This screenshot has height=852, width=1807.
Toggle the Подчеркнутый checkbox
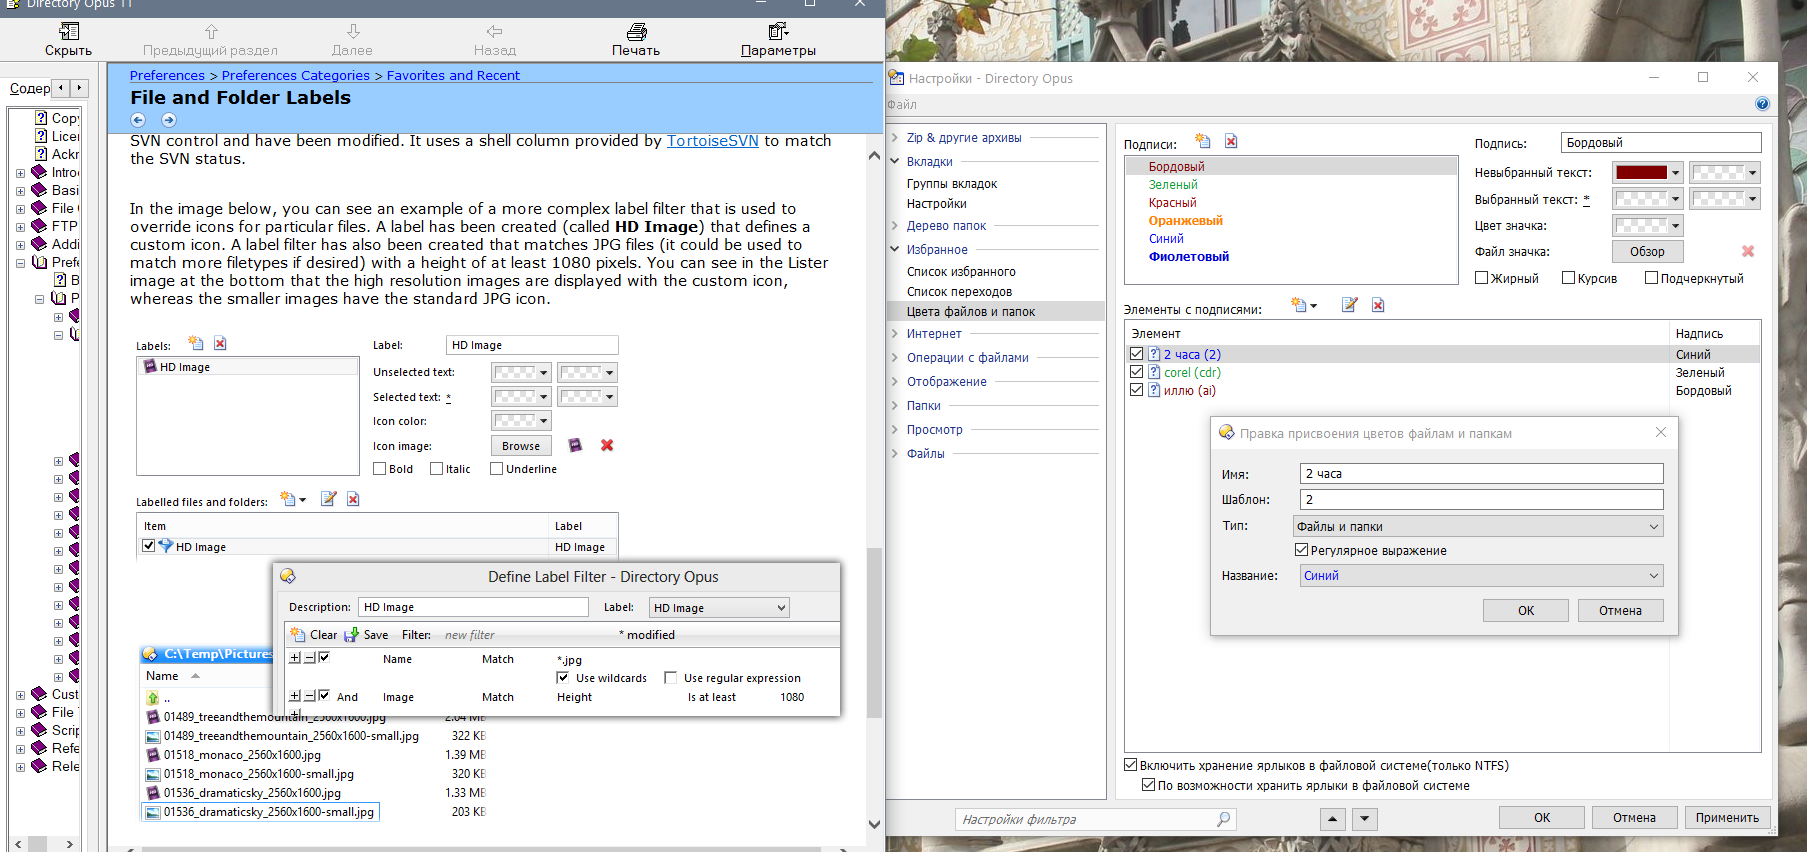tap(1652, 278)
